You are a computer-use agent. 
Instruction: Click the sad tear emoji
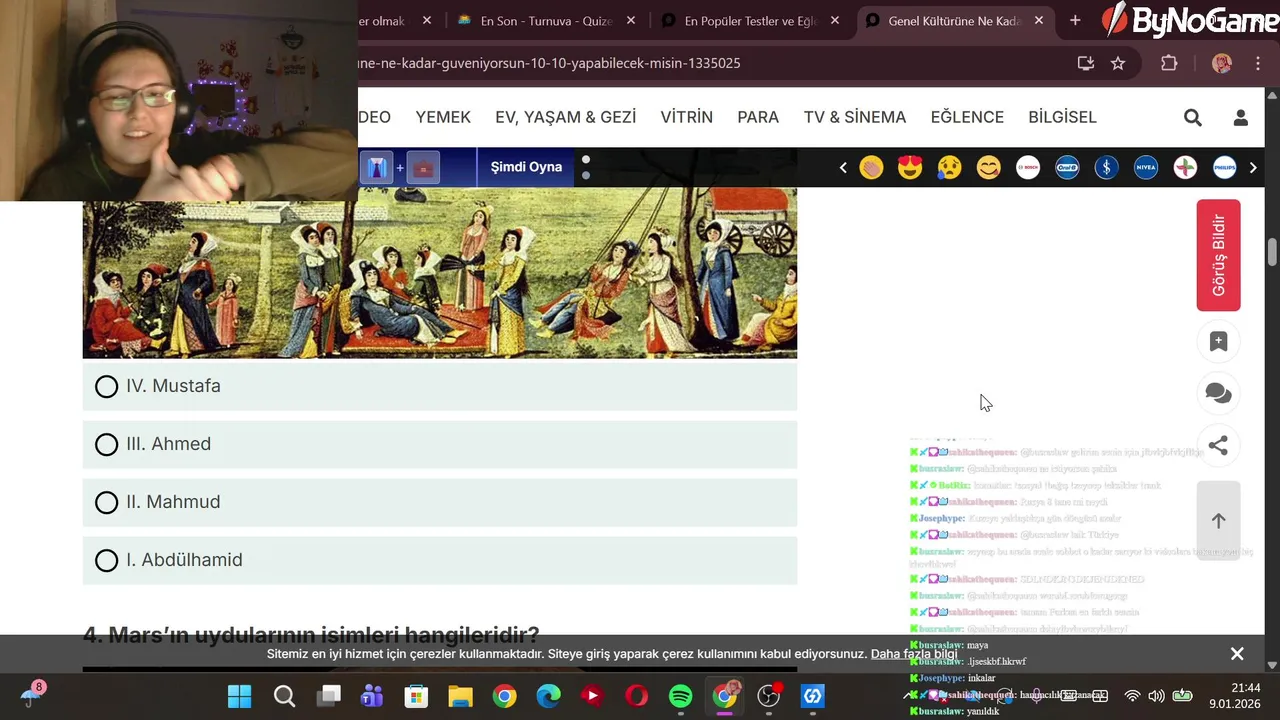click(949, 167)
